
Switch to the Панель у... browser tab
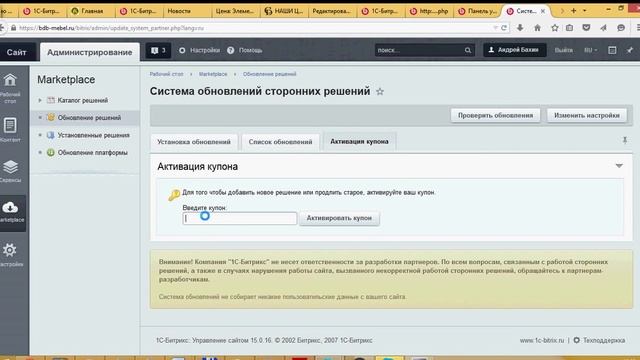(478, 11)
